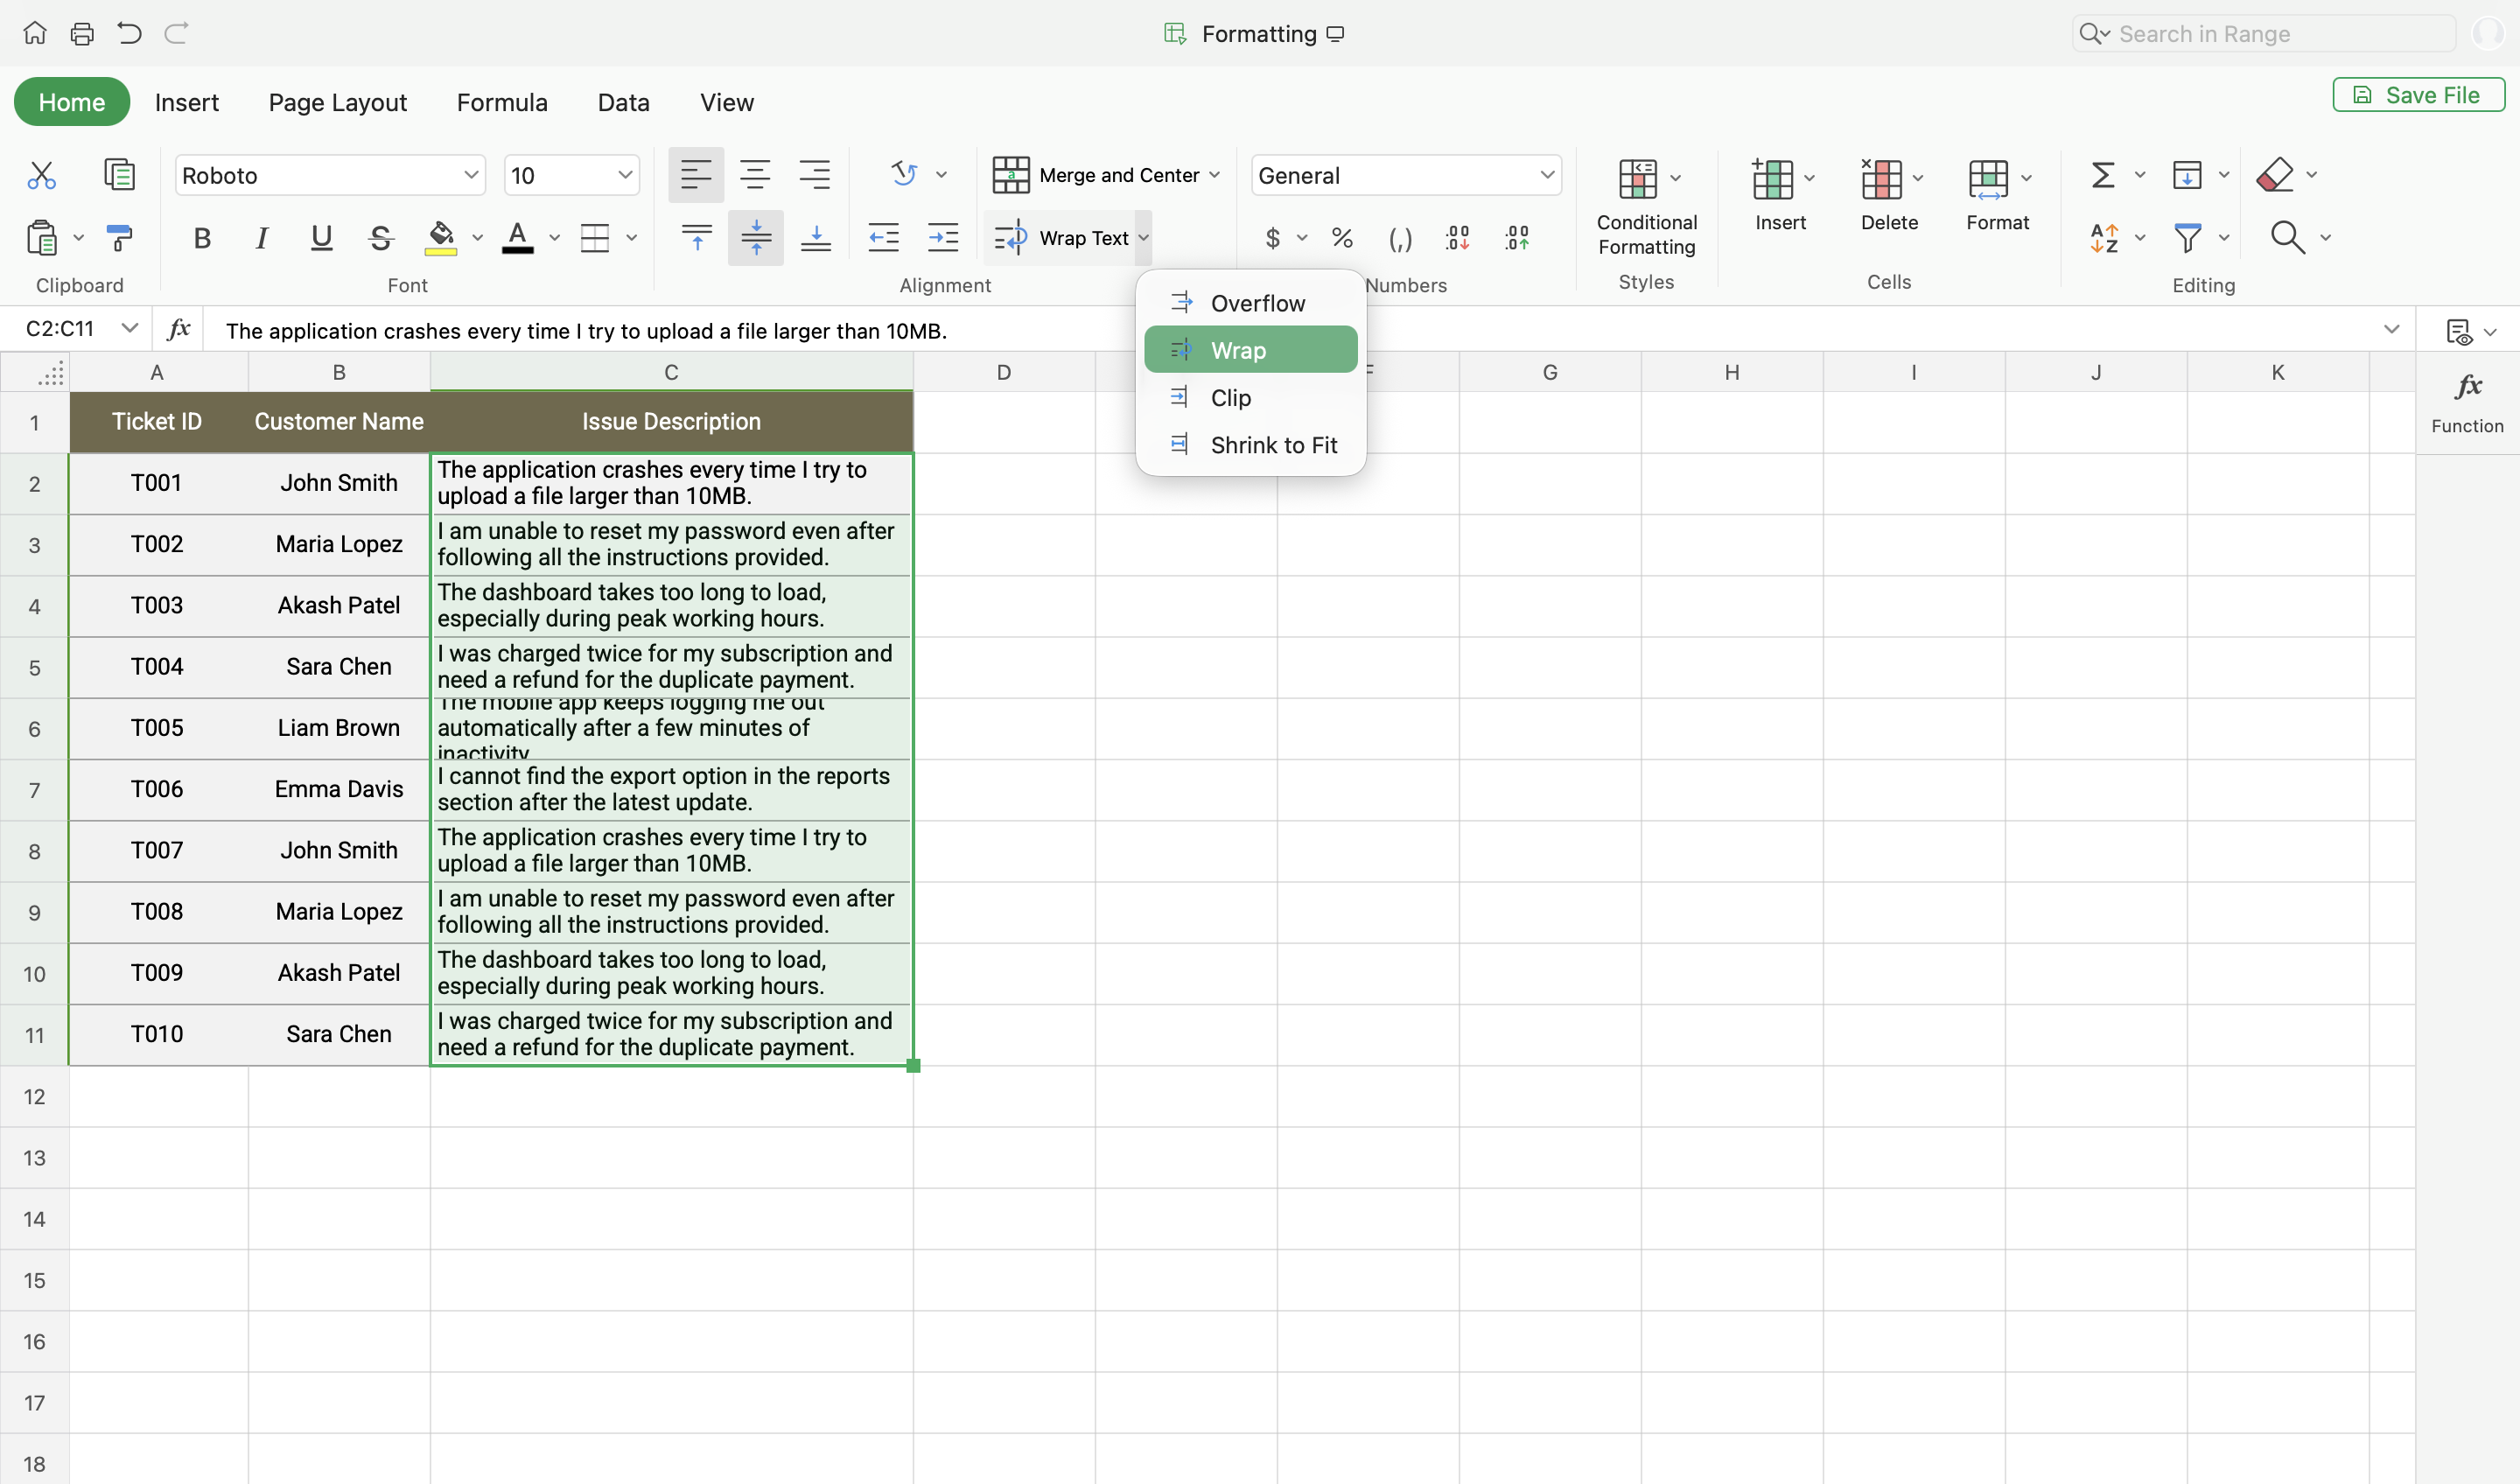Click the Print icon in title bar
Viewport: 2520px width, 1484px height.
click(82, 33)
